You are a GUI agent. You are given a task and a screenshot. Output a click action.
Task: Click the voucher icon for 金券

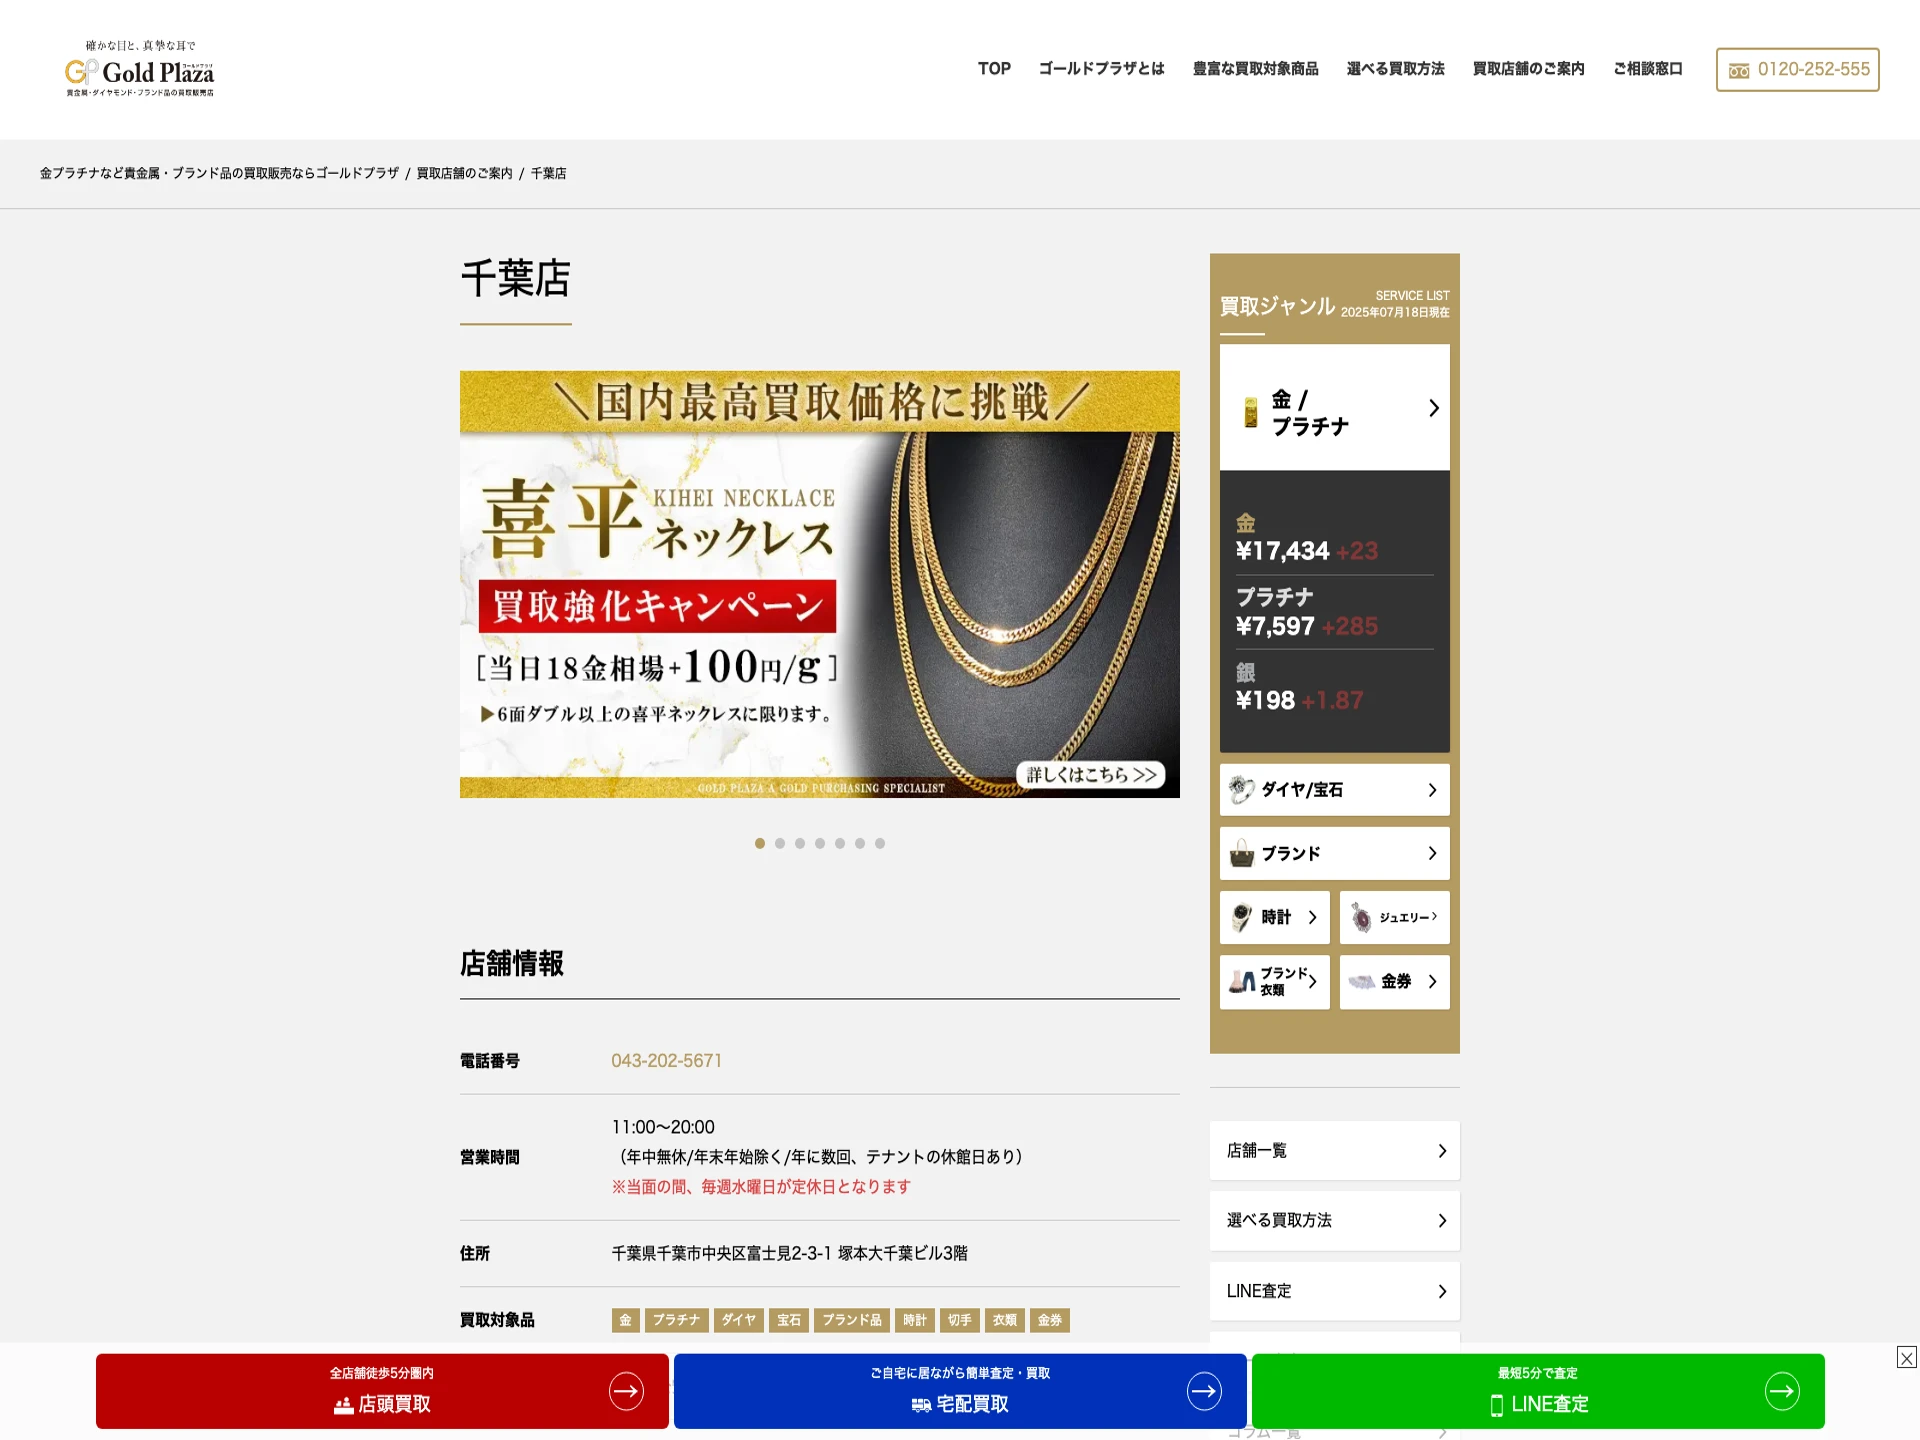[1361, 982]
